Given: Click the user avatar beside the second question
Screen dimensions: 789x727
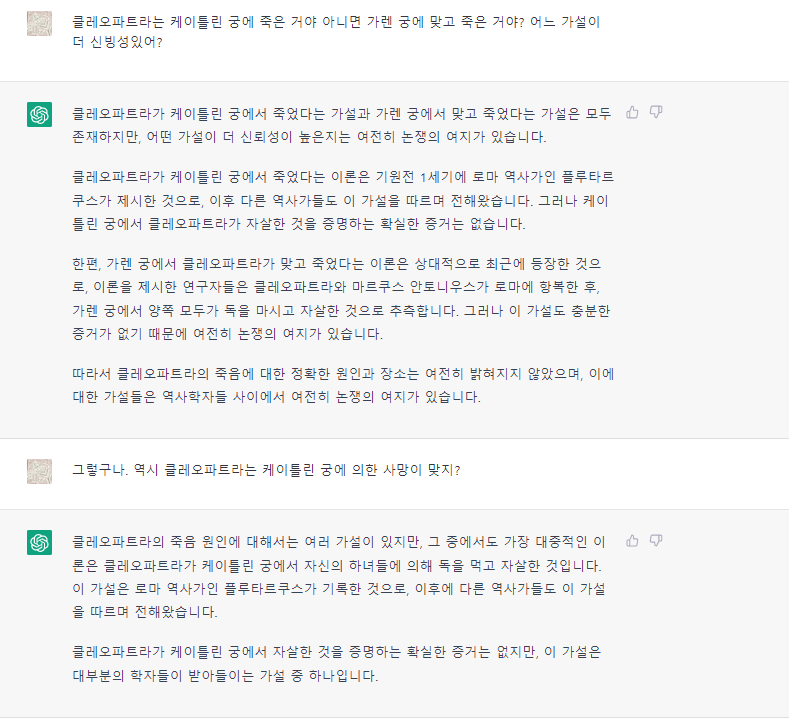Looking at the screenshot, I should [39, 470].
